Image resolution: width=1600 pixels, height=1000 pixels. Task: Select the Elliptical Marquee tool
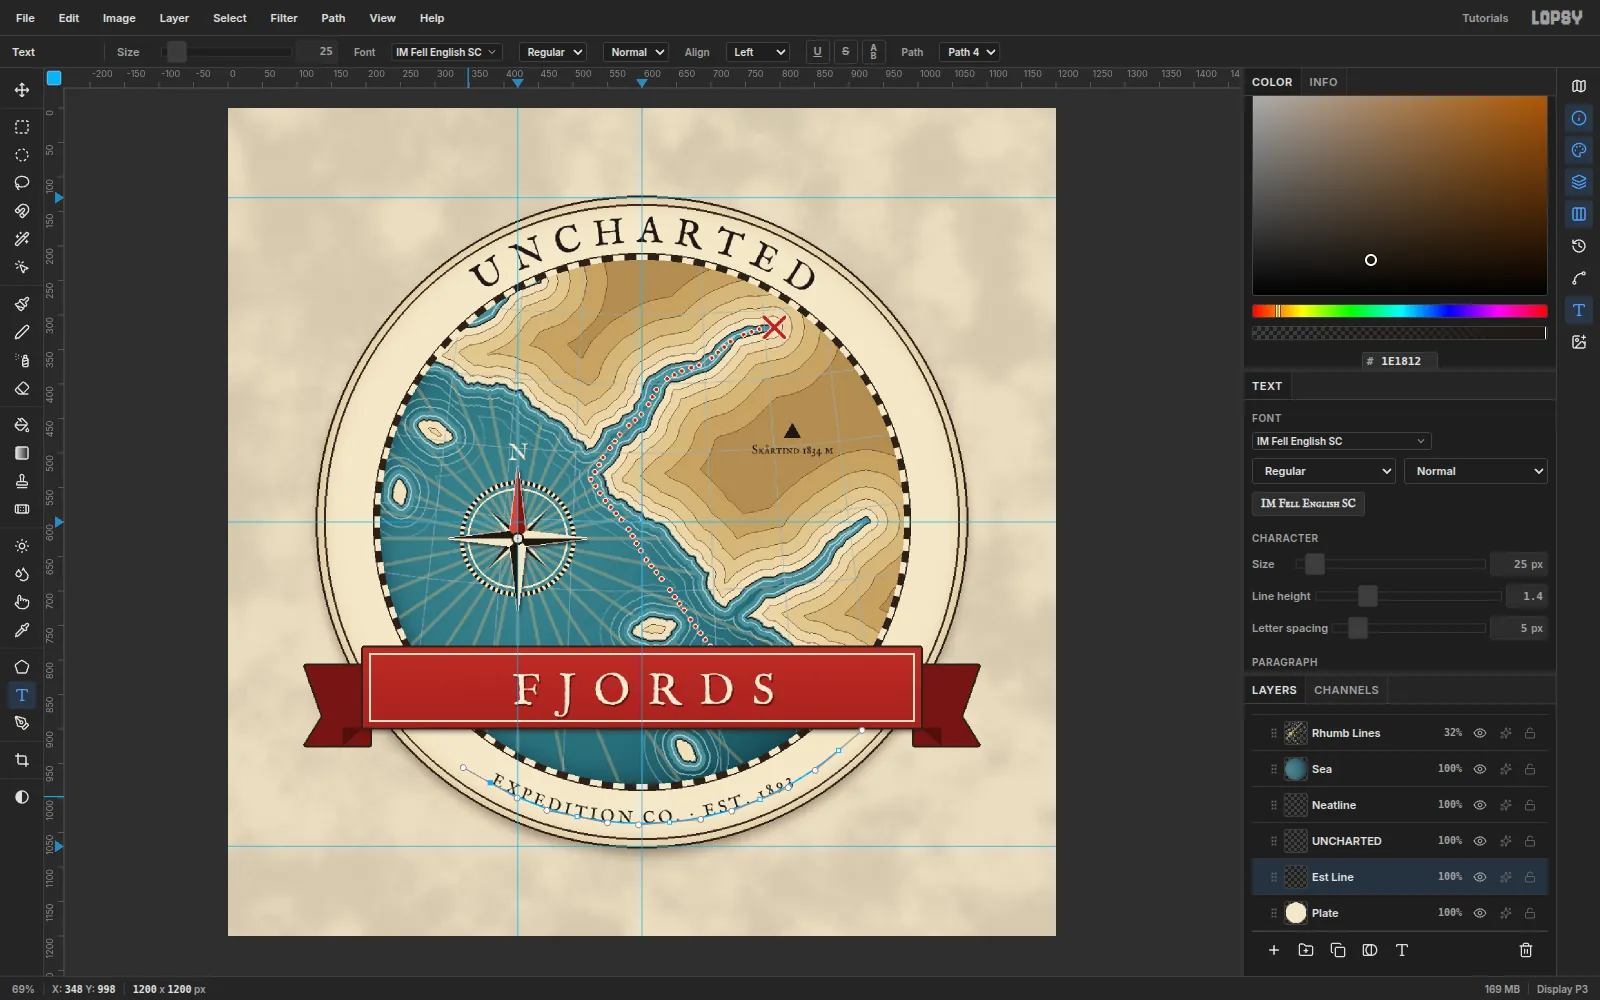tap(22, 155)
